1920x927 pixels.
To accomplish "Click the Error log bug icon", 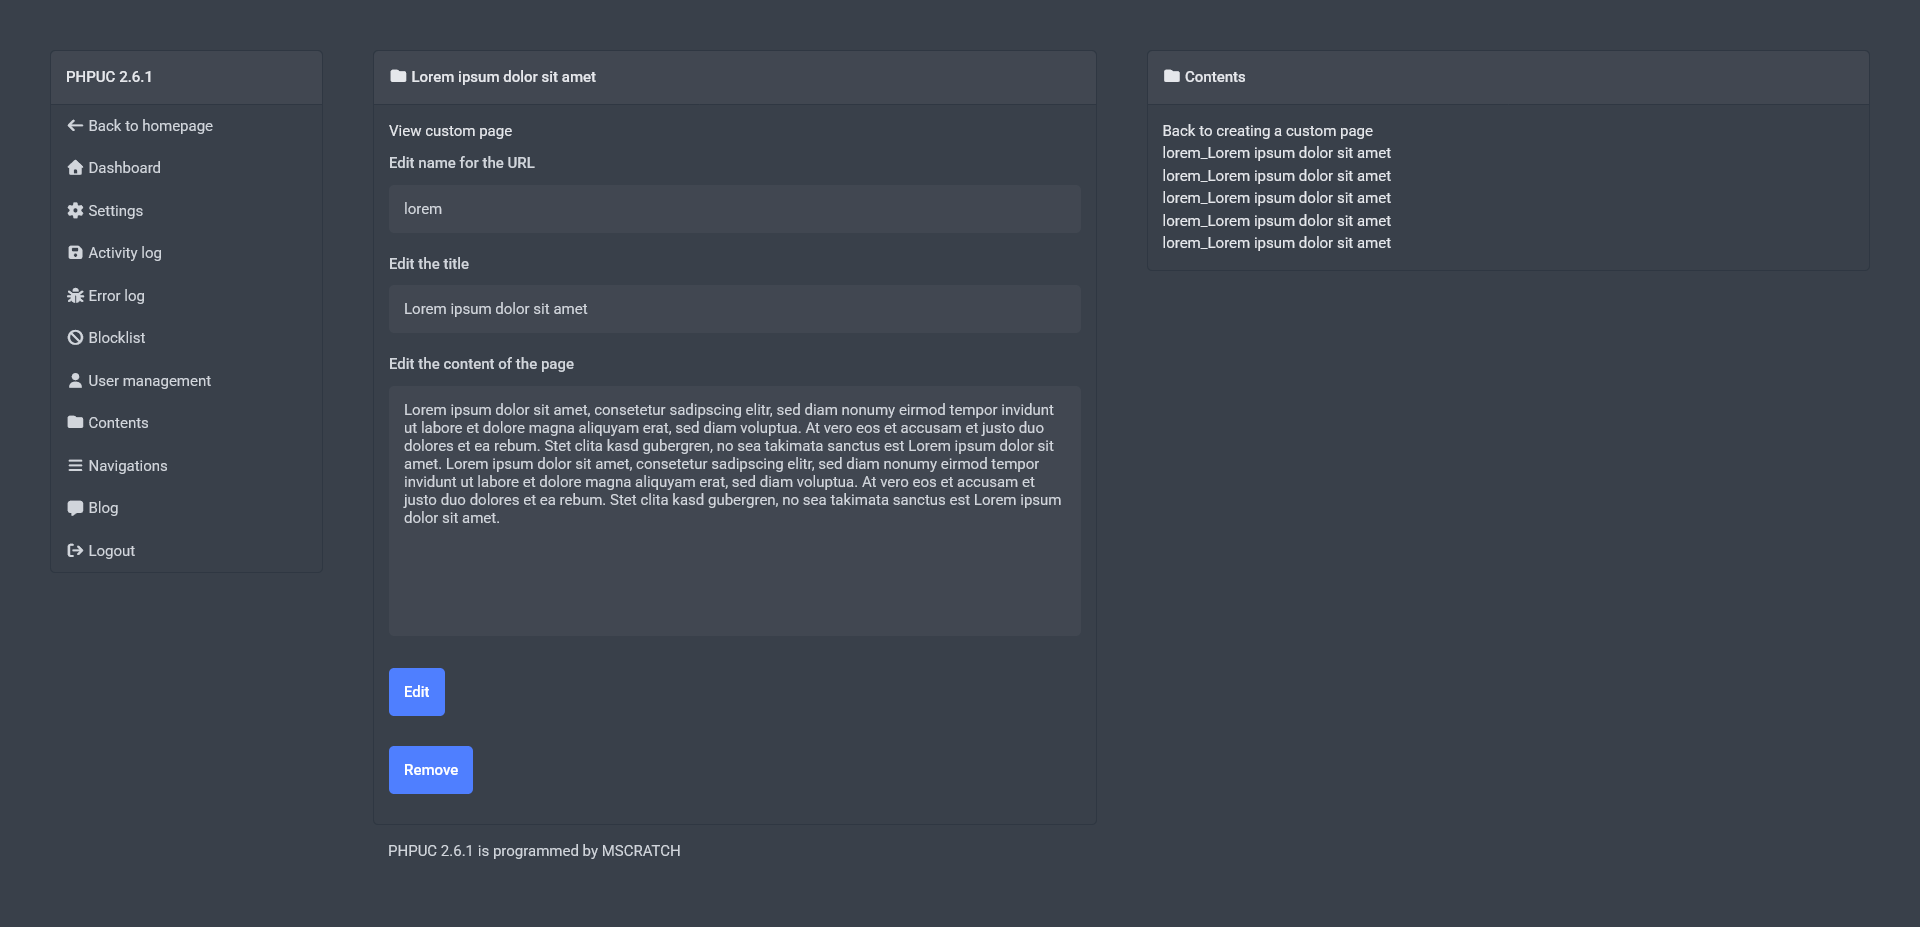I will point(75,296).
